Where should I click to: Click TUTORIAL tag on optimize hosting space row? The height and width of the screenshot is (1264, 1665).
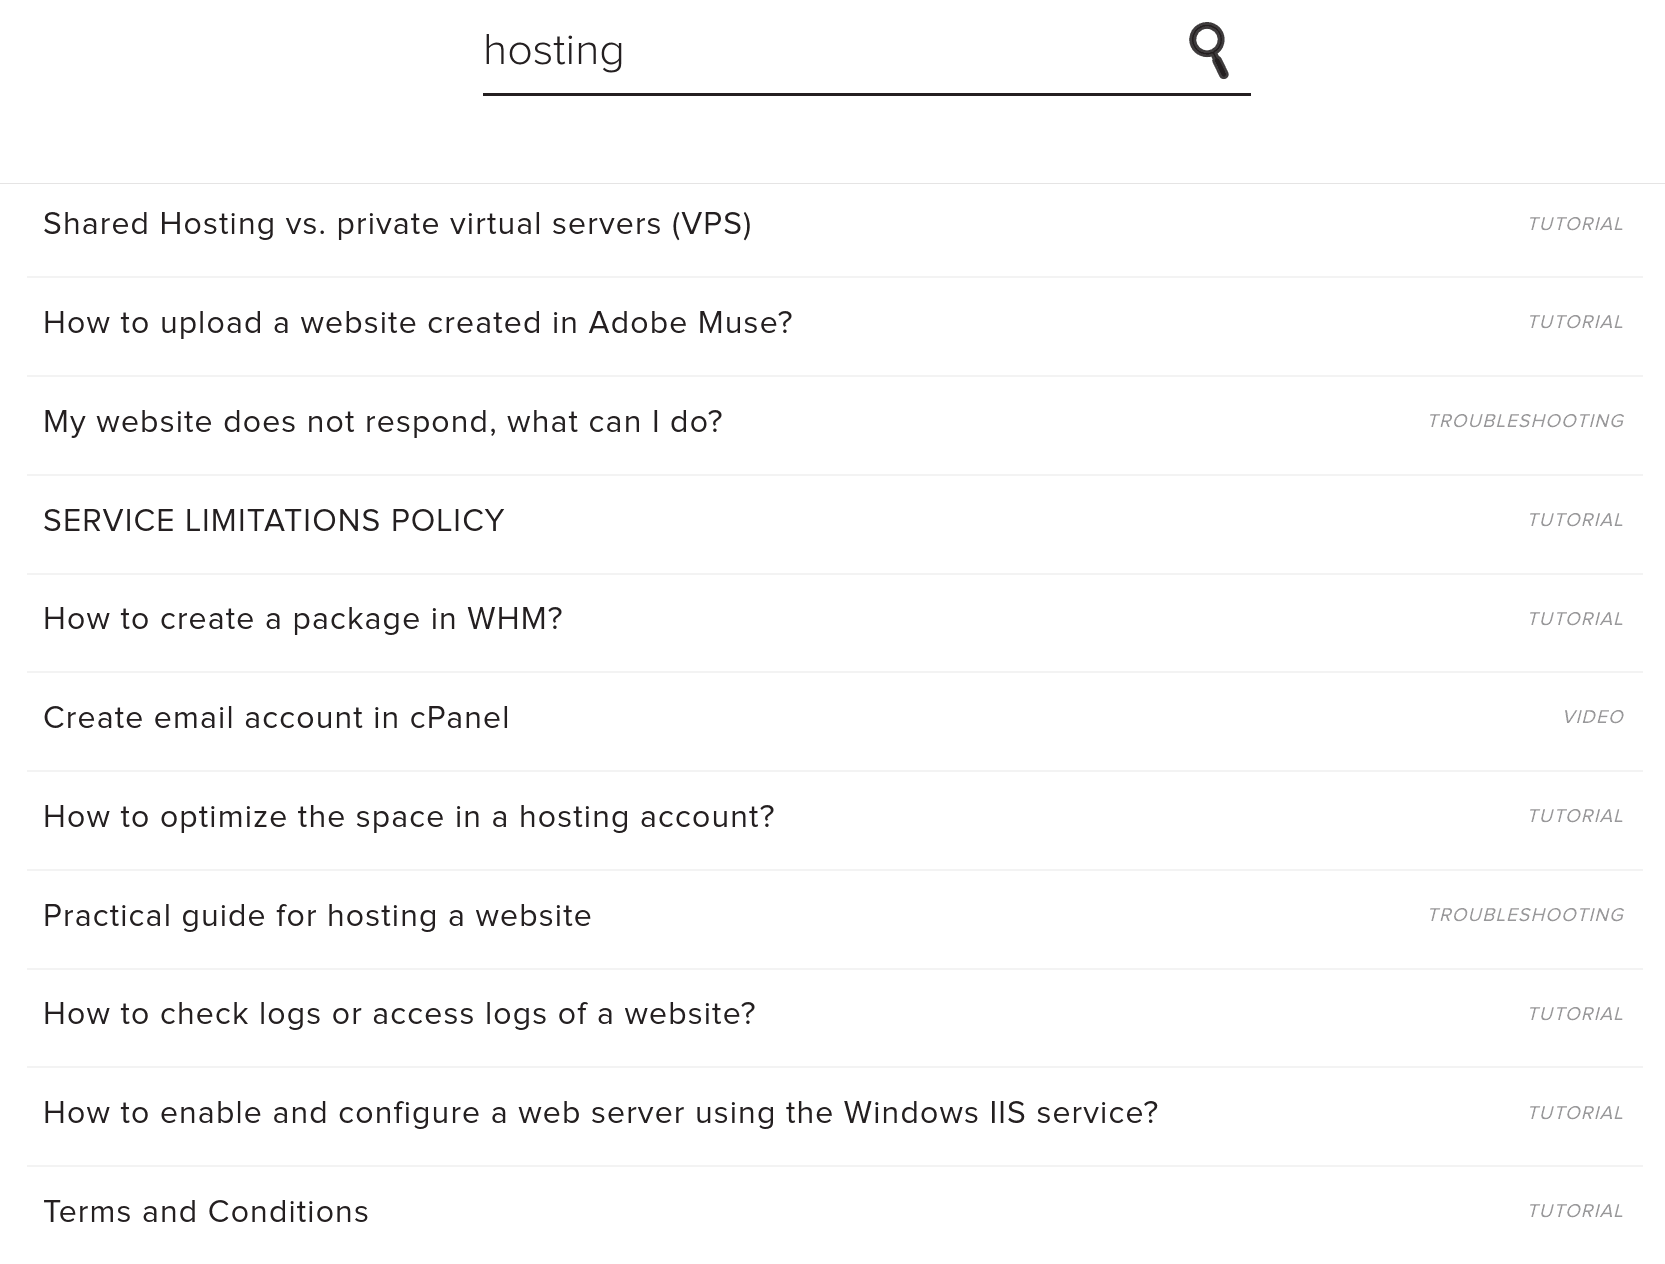pyautogui.click(x=1575, y=816)
